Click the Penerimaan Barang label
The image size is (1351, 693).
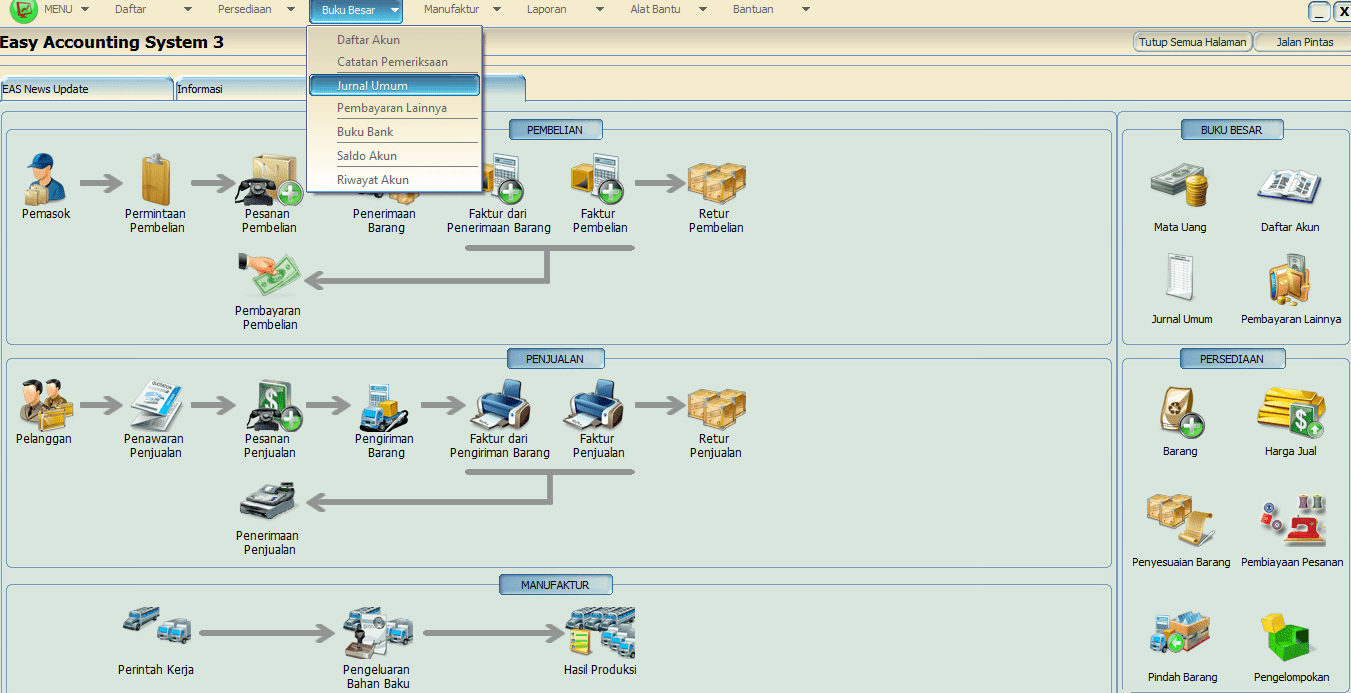[x=385, y=221]
